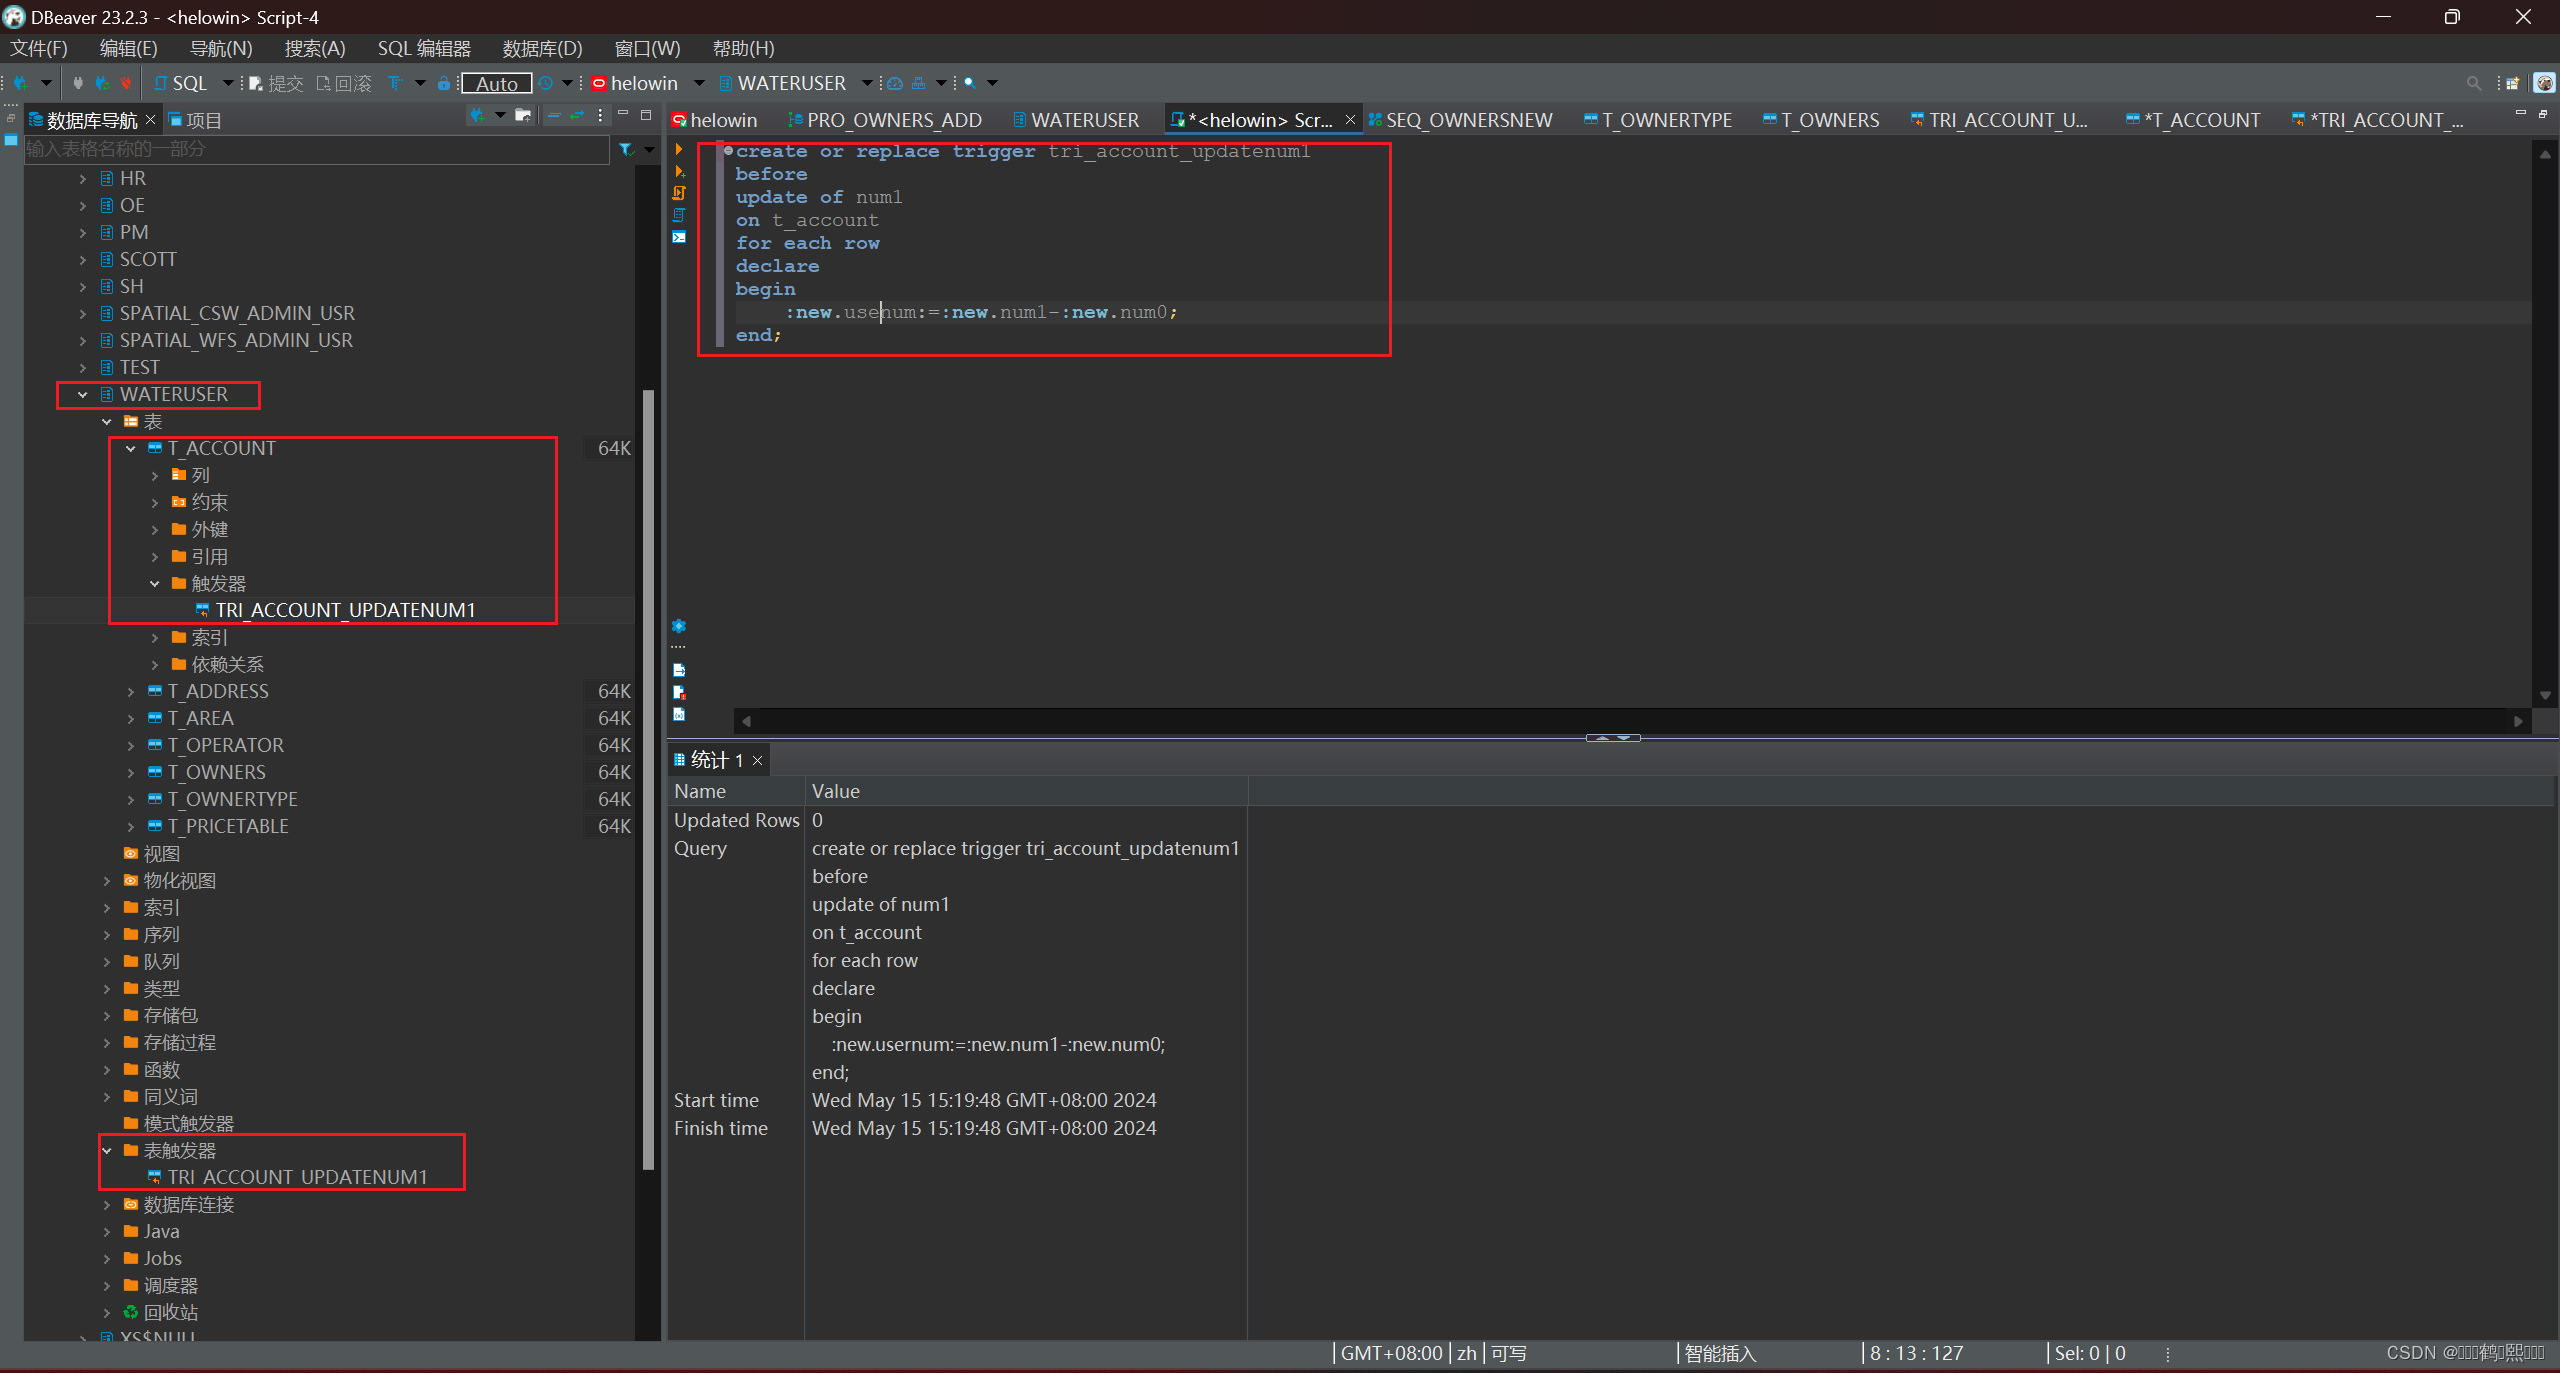
Task: Click the navigator vertical scrollbar
Action: (x=648, y=780)
